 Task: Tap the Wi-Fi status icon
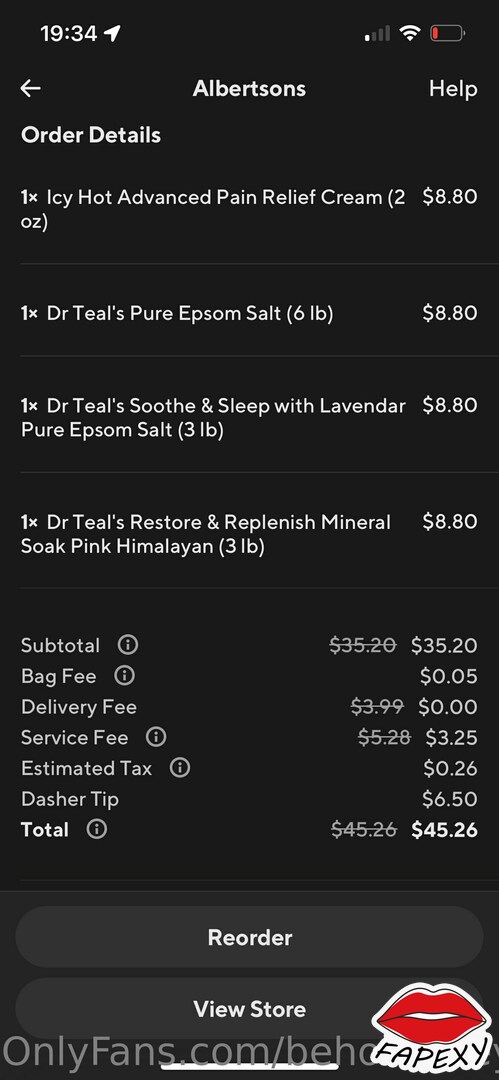coord(410,33)
